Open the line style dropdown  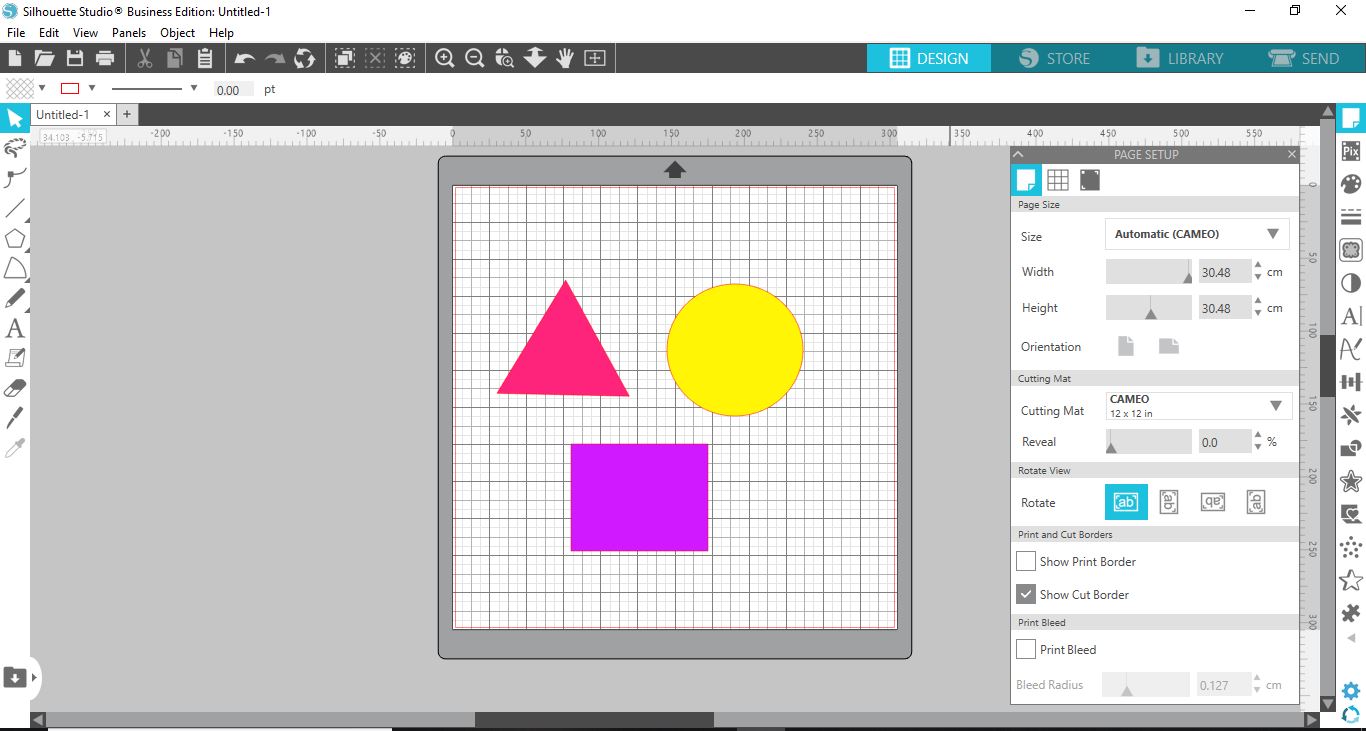coord(195,88)
